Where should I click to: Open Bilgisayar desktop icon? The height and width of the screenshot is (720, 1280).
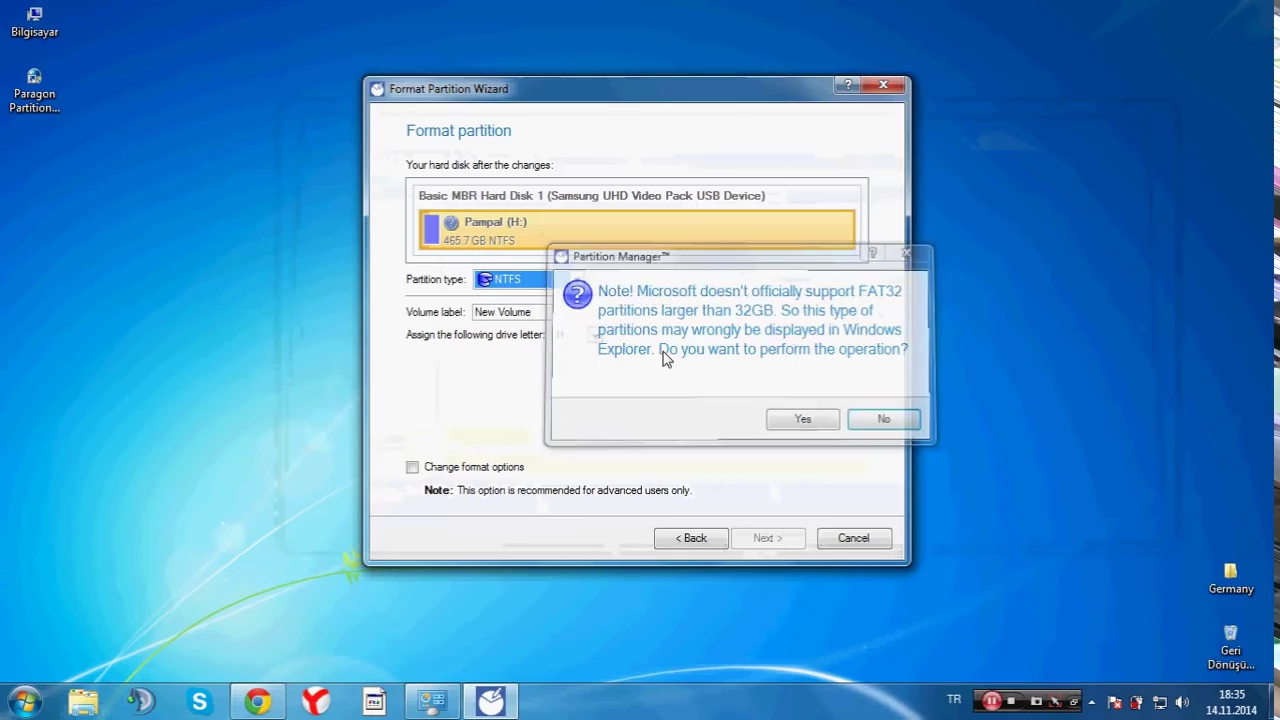[x=34, y=22]
